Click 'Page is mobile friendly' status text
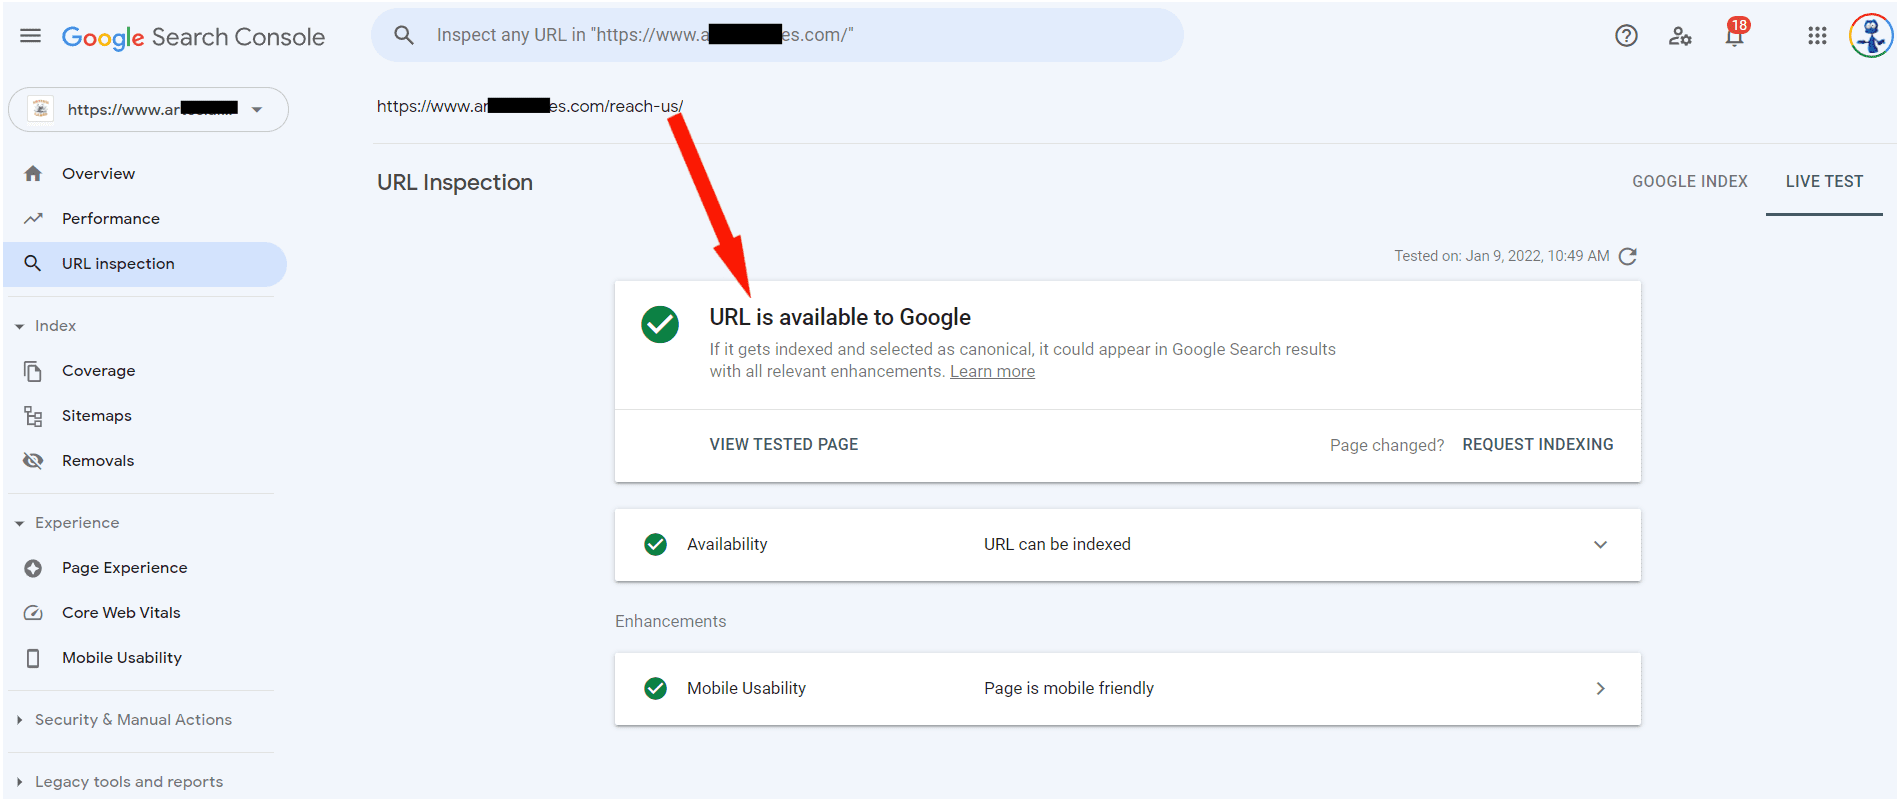 point(1069,689)
